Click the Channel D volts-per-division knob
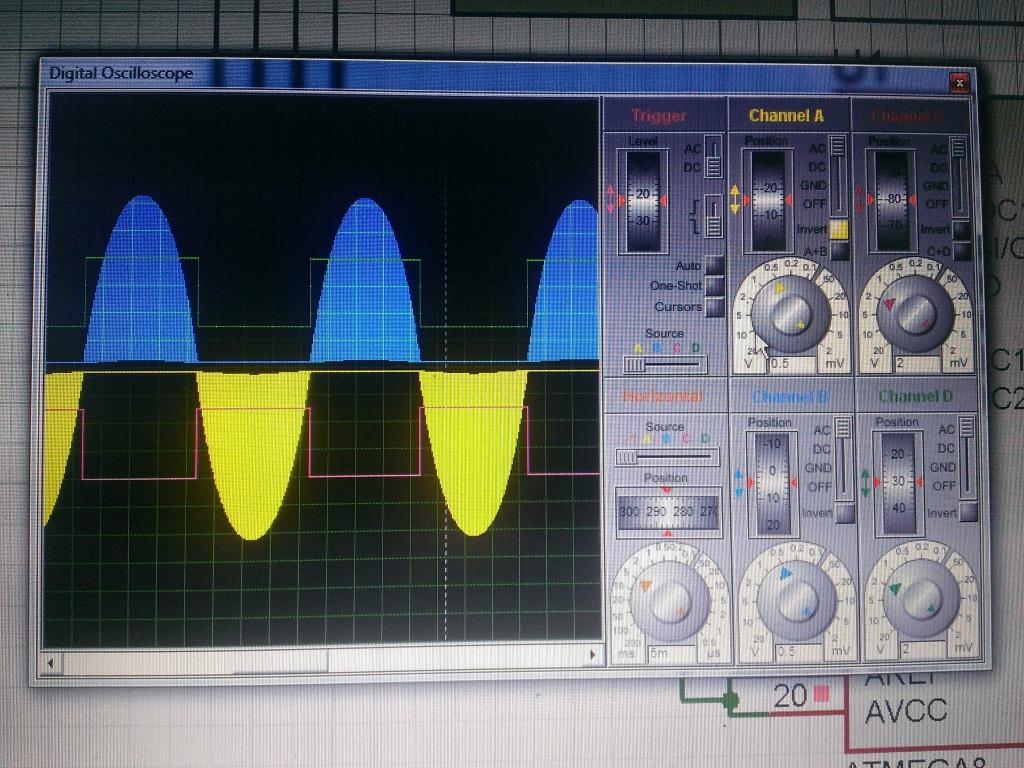The width and height of the screenshot is (1024, 768). pyautogui.click(x=921, y=597)
